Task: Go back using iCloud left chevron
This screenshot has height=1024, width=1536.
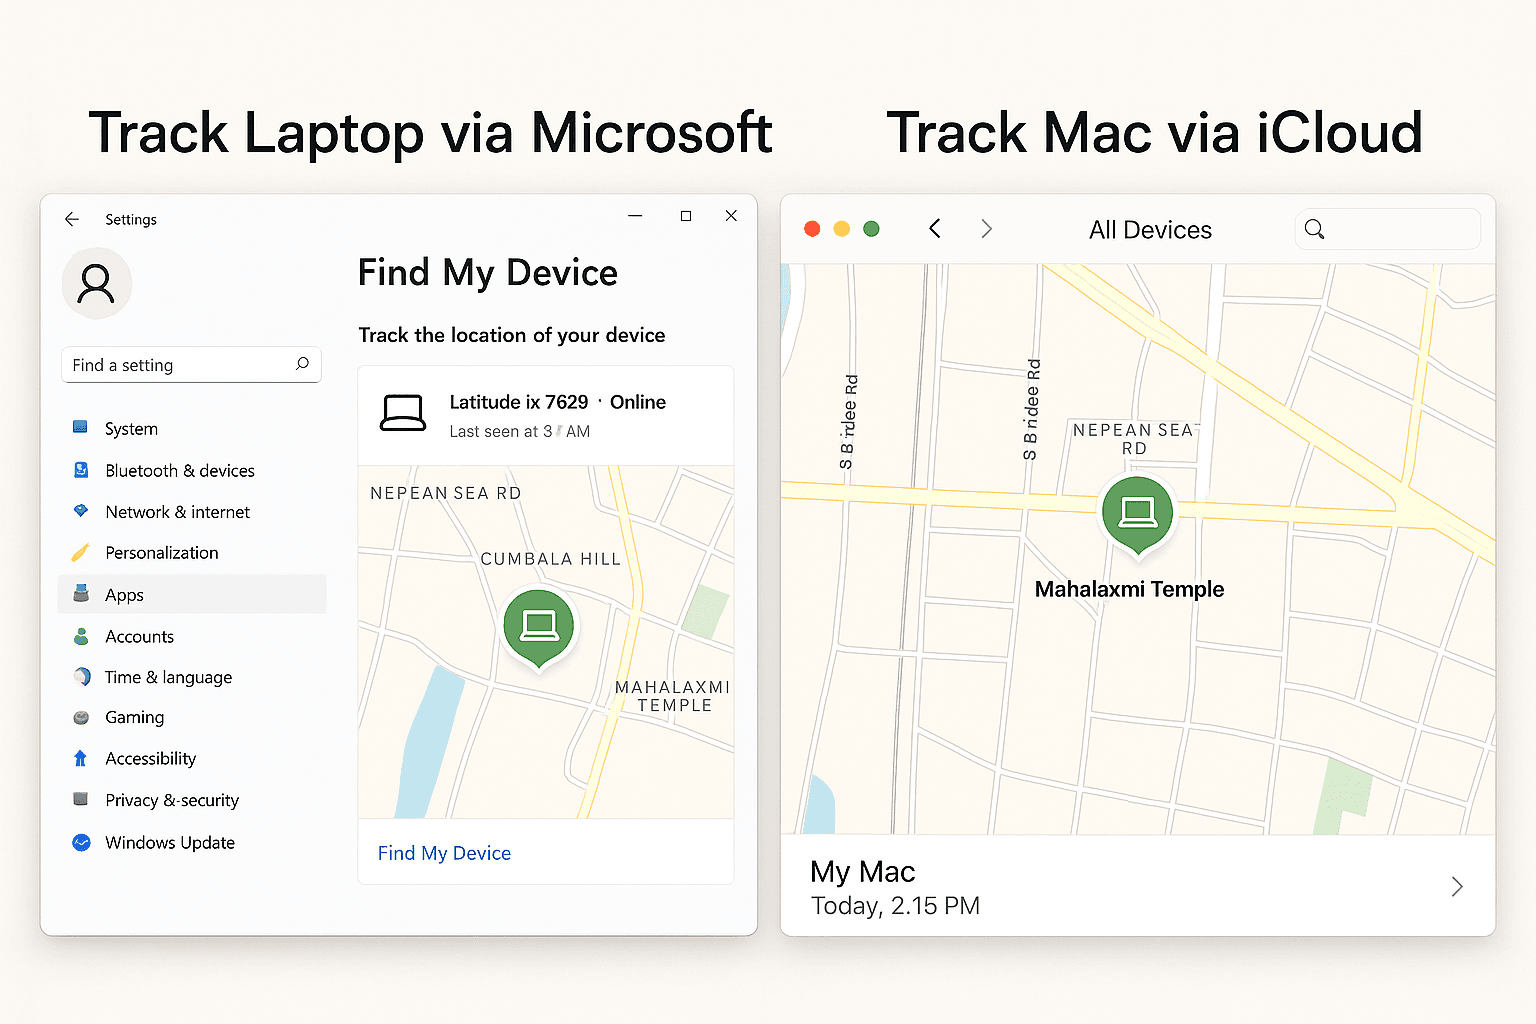Action: pyautogui.click(x=935, y=229)
